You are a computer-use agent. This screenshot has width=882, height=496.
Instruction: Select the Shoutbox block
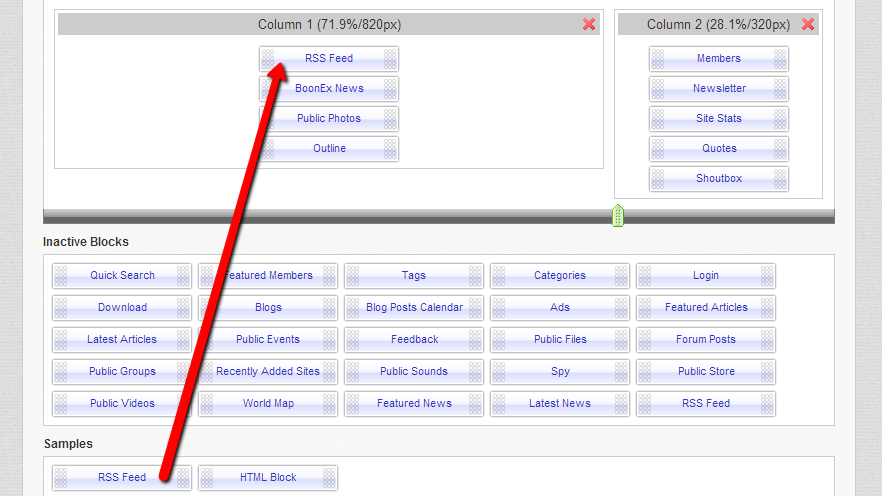pos(718,179)
